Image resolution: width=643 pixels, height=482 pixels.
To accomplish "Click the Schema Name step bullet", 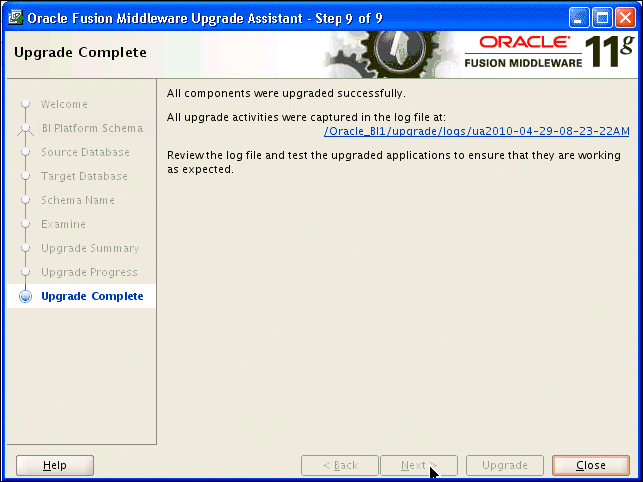I will (25, 200).
